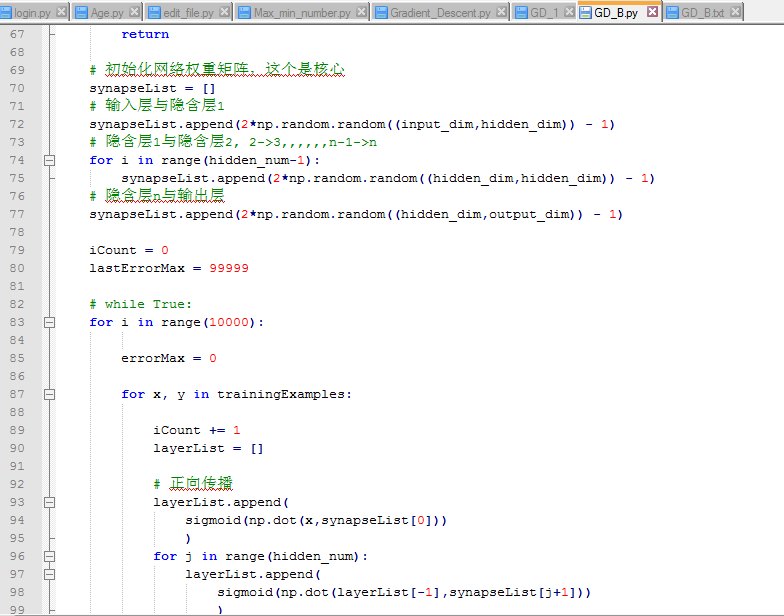Place cursor on 'lastErrorMax = 99999'

tap(169, 268)
